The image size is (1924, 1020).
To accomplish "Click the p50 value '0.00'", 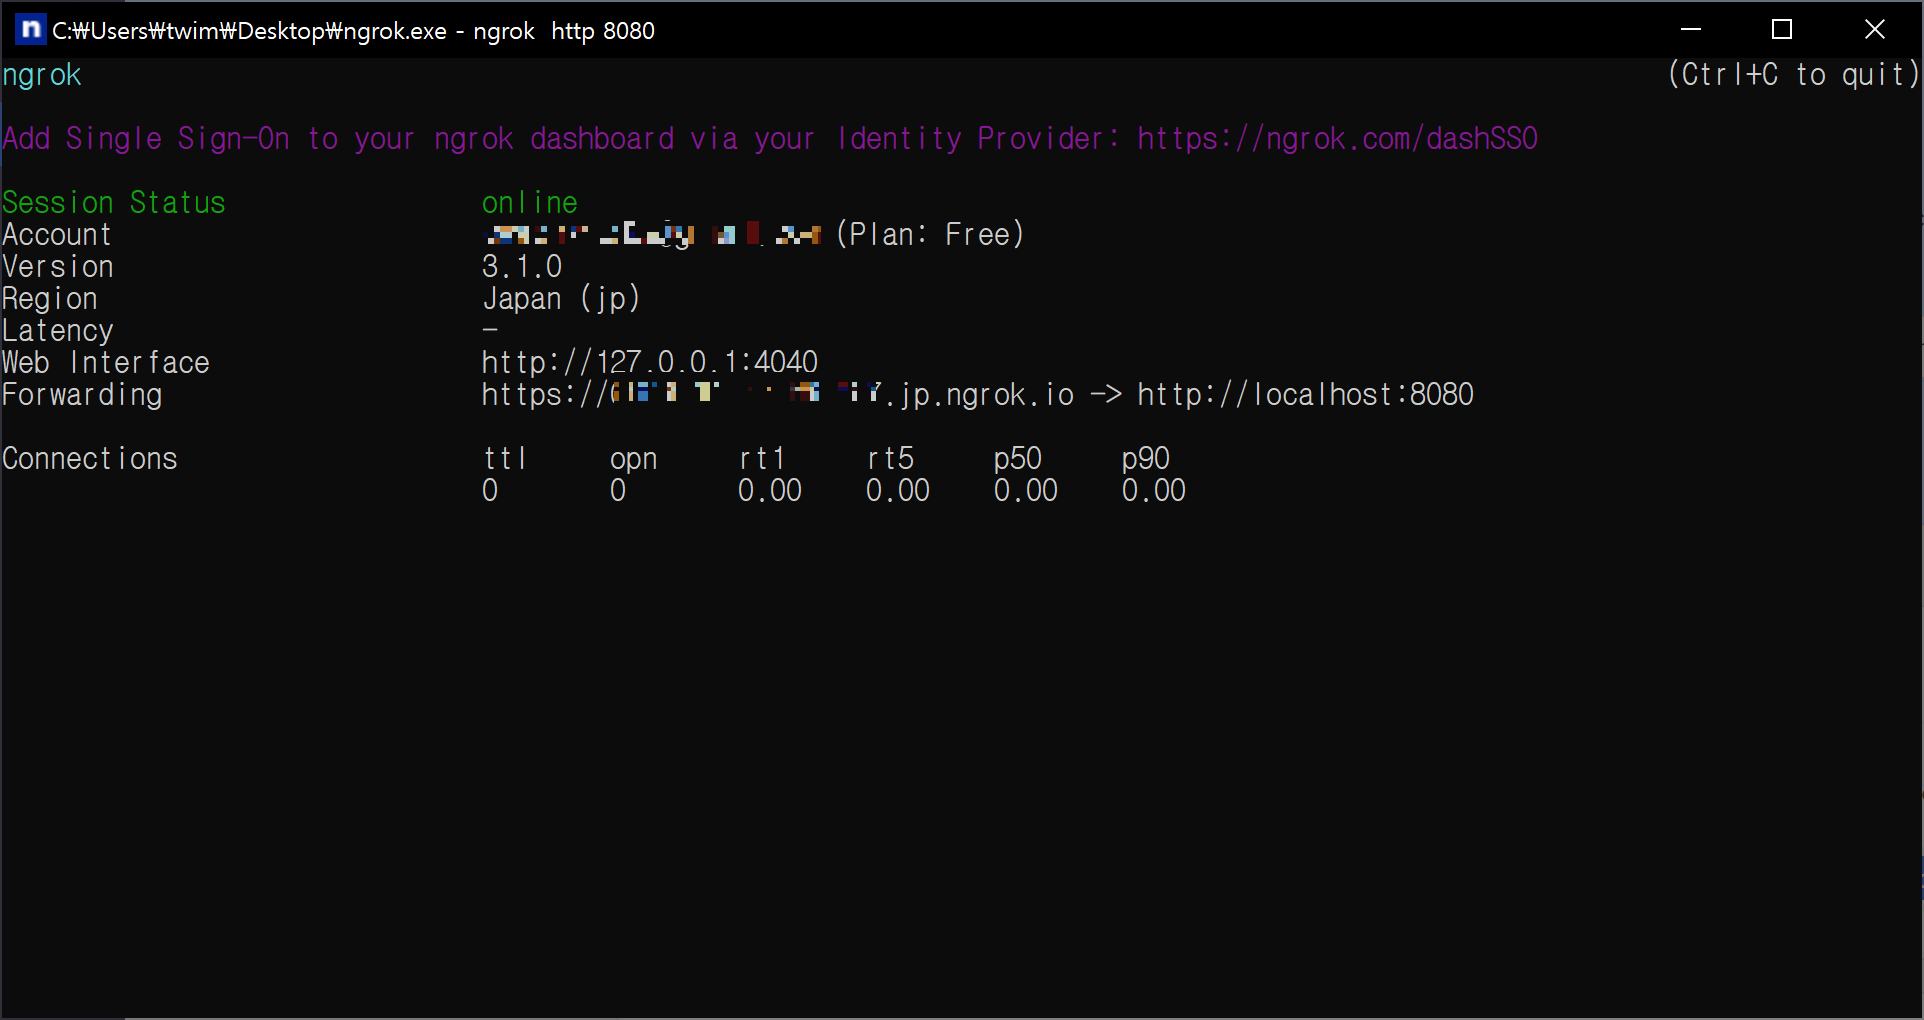I will 1026,491.
